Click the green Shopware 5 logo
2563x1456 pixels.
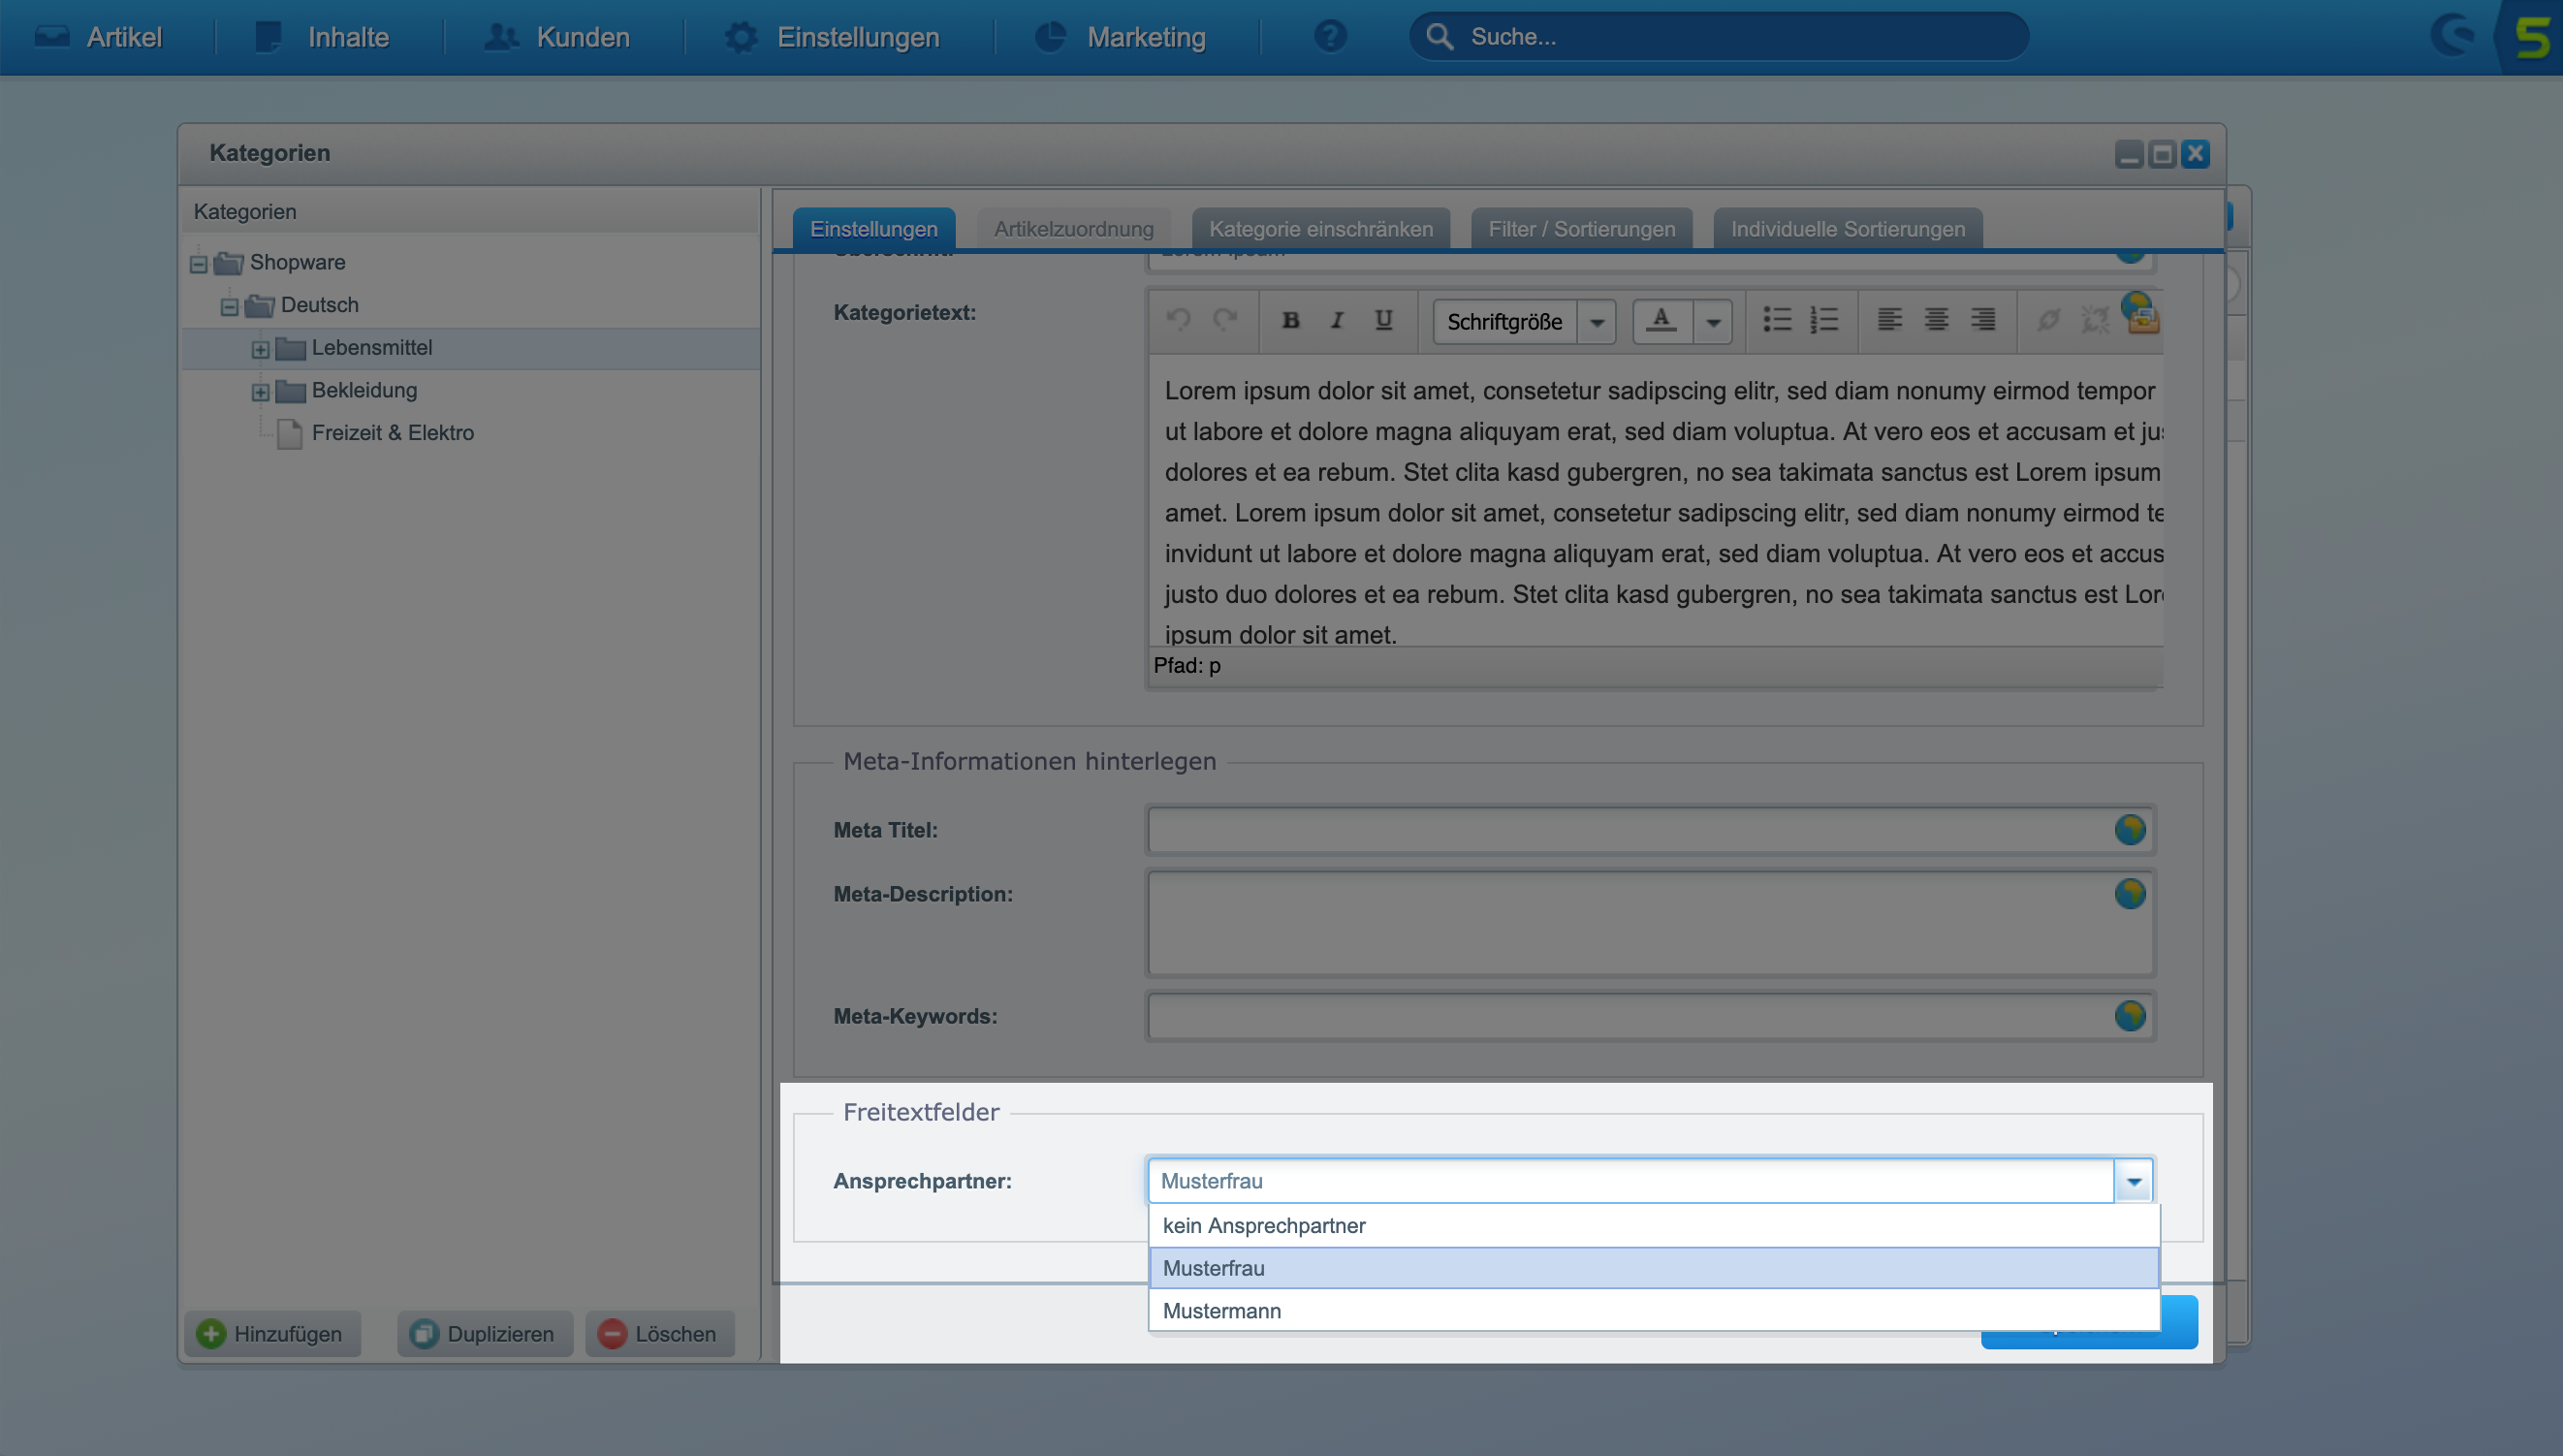(x=2531, y=37)
